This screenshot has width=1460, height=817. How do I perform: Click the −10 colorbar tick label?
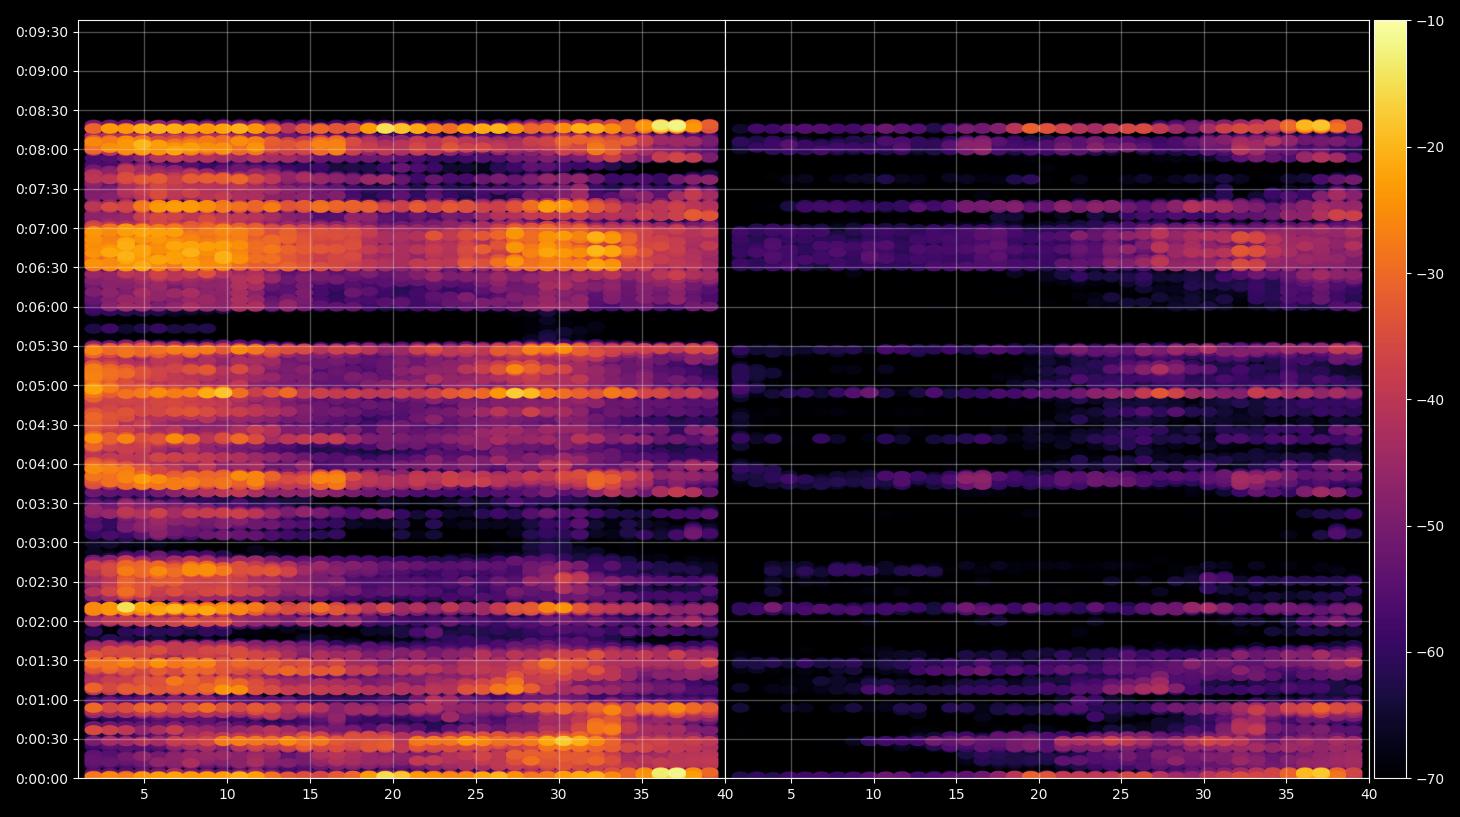[1430, 21]
